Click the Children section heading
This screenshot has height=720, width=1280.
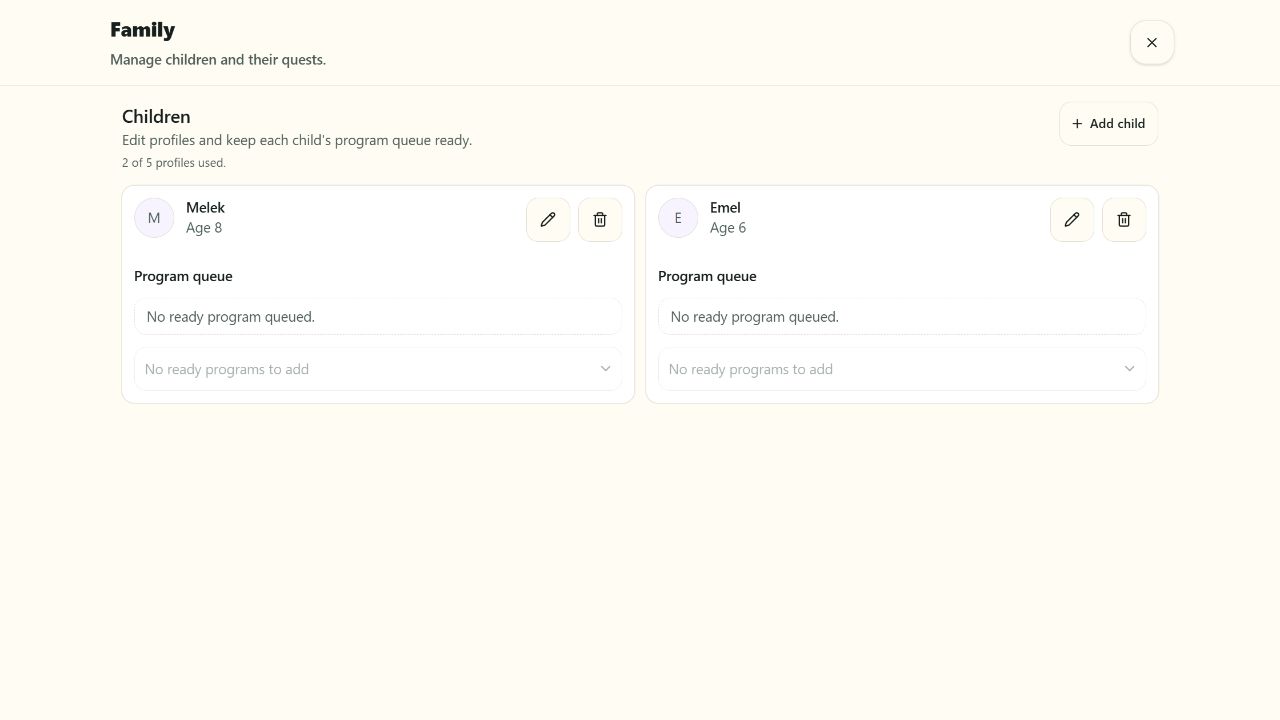click(156, 117)
